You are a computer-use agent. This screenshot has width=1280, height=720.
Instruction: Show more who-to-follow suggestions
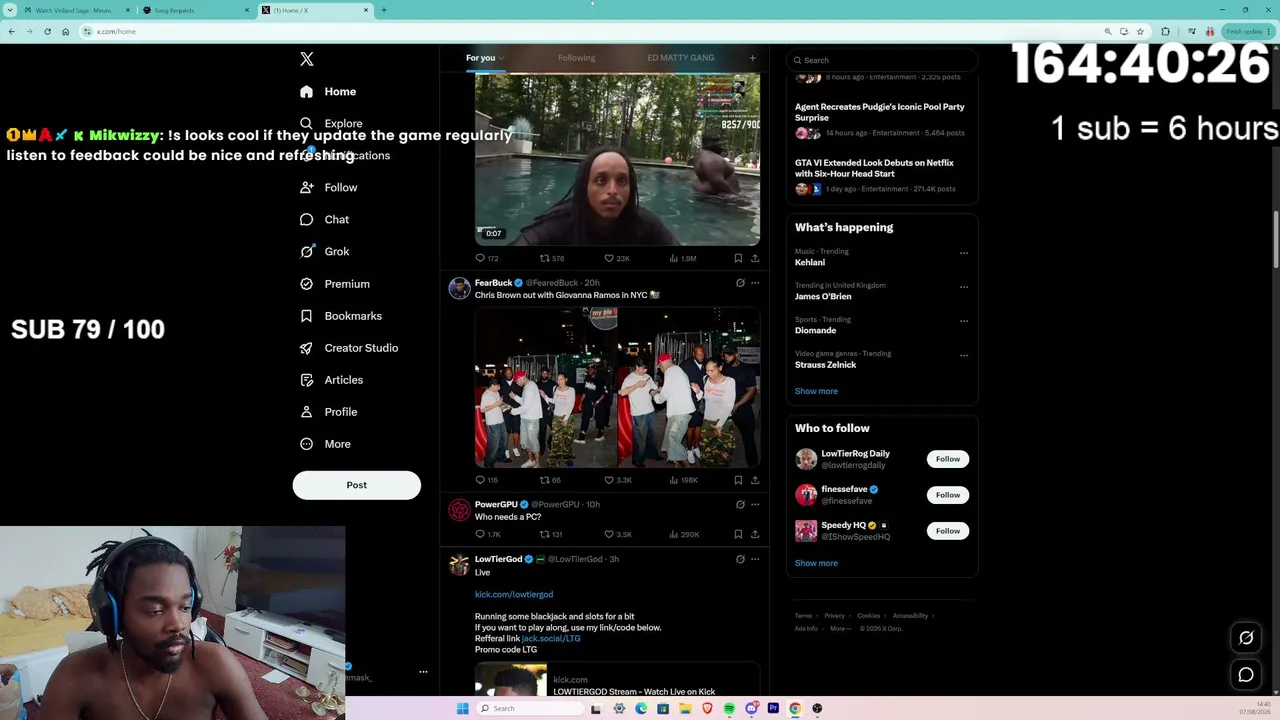(816, 563)
